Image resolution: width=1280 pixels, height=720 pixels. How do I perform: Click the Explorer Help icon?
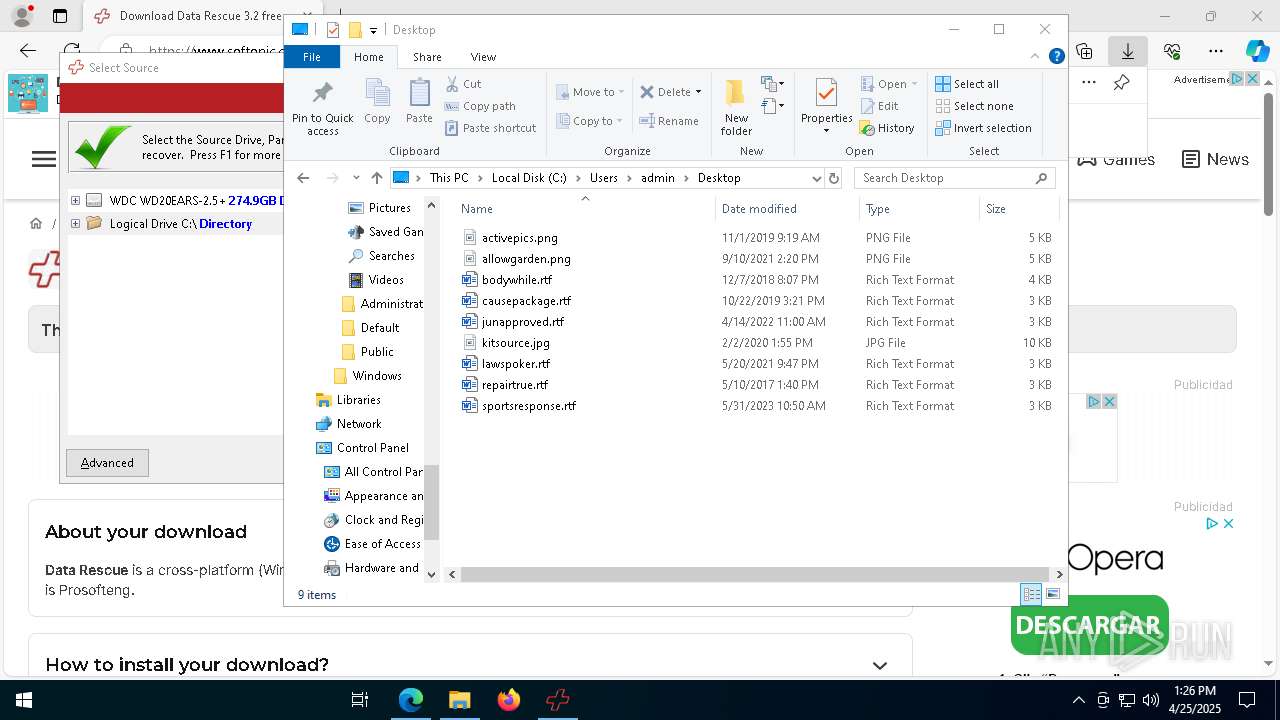[1056, 57]
